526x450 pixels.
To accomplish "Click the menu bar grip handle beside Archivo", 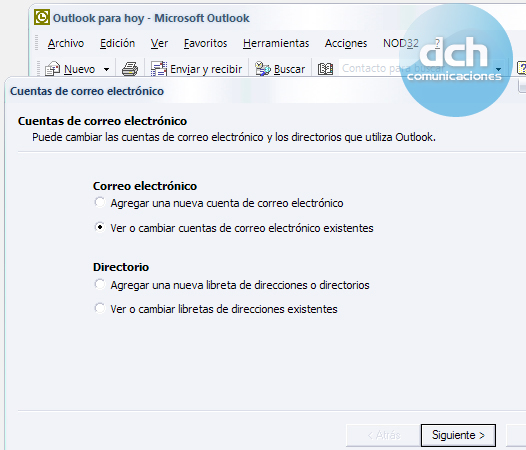I will (x=37, y=43).
